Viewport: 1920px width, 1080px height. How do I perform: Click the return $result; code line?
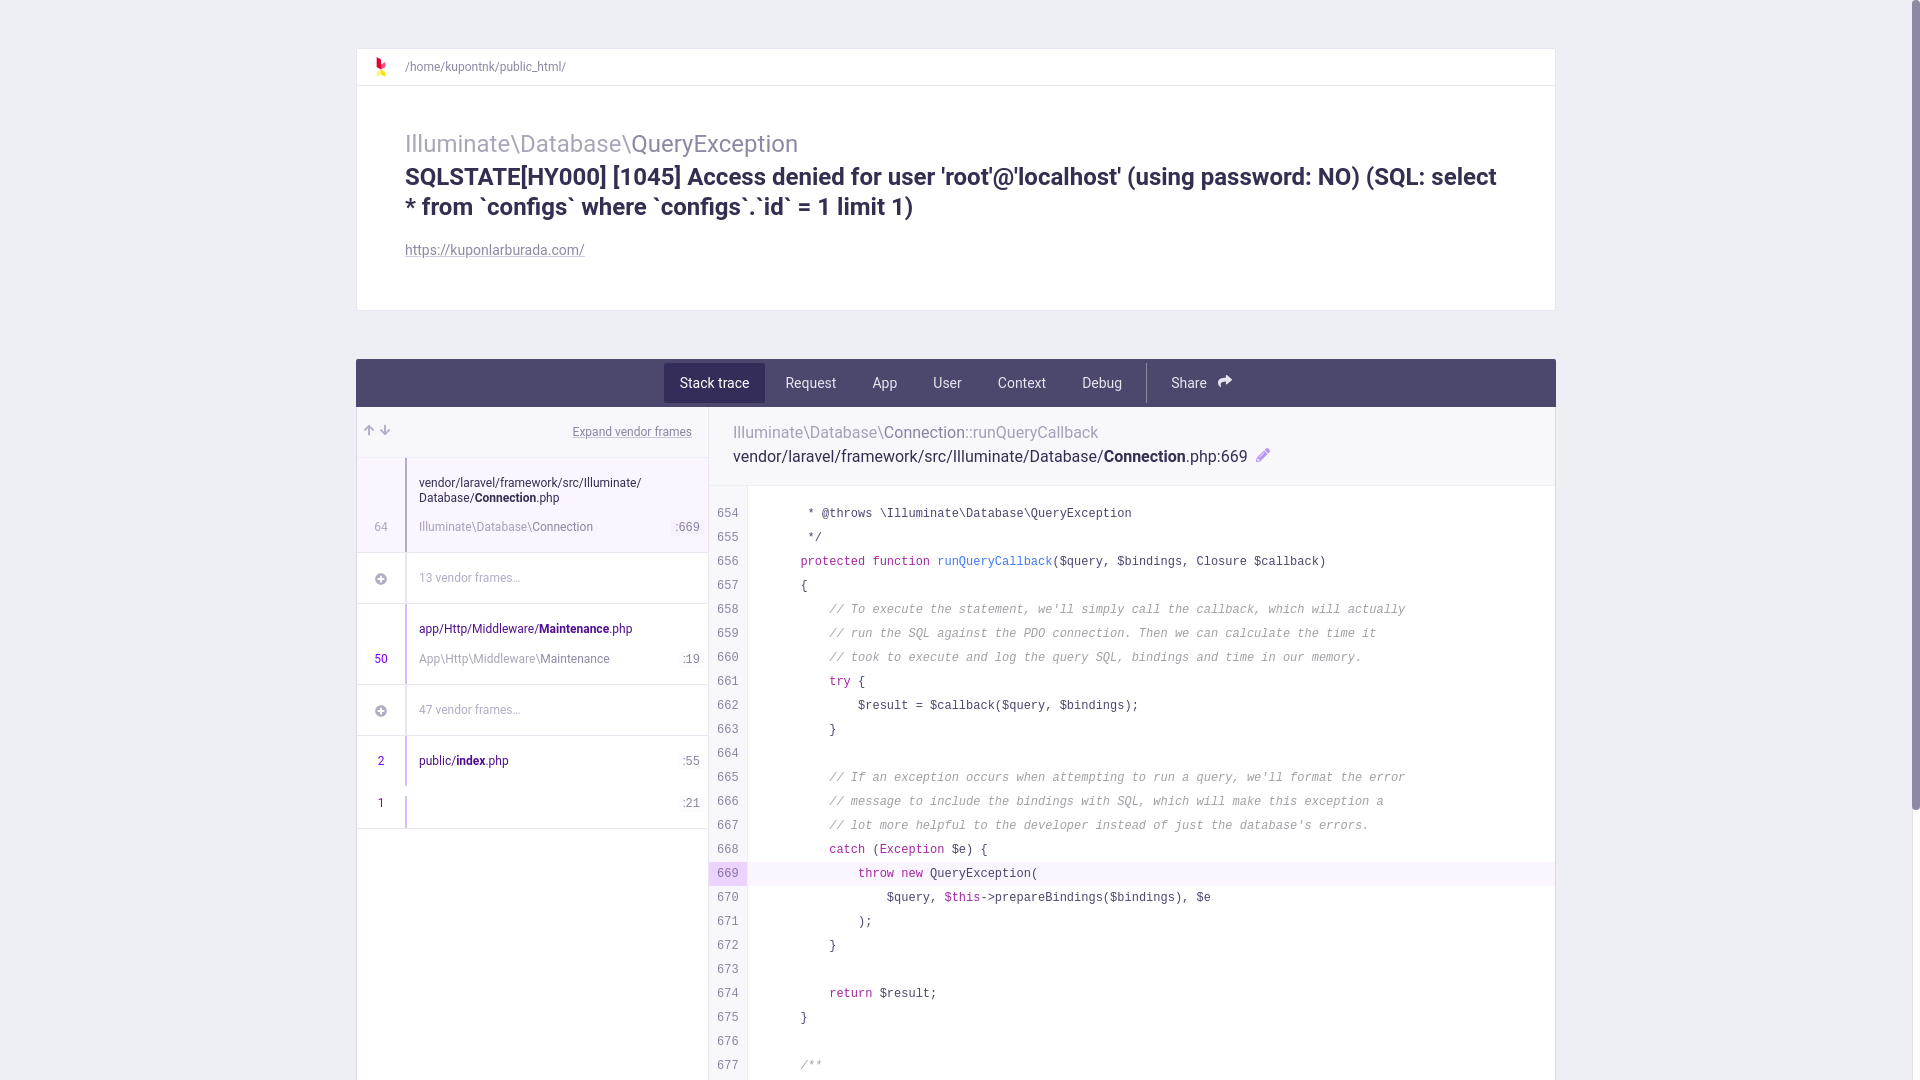(x=883, y=994)
